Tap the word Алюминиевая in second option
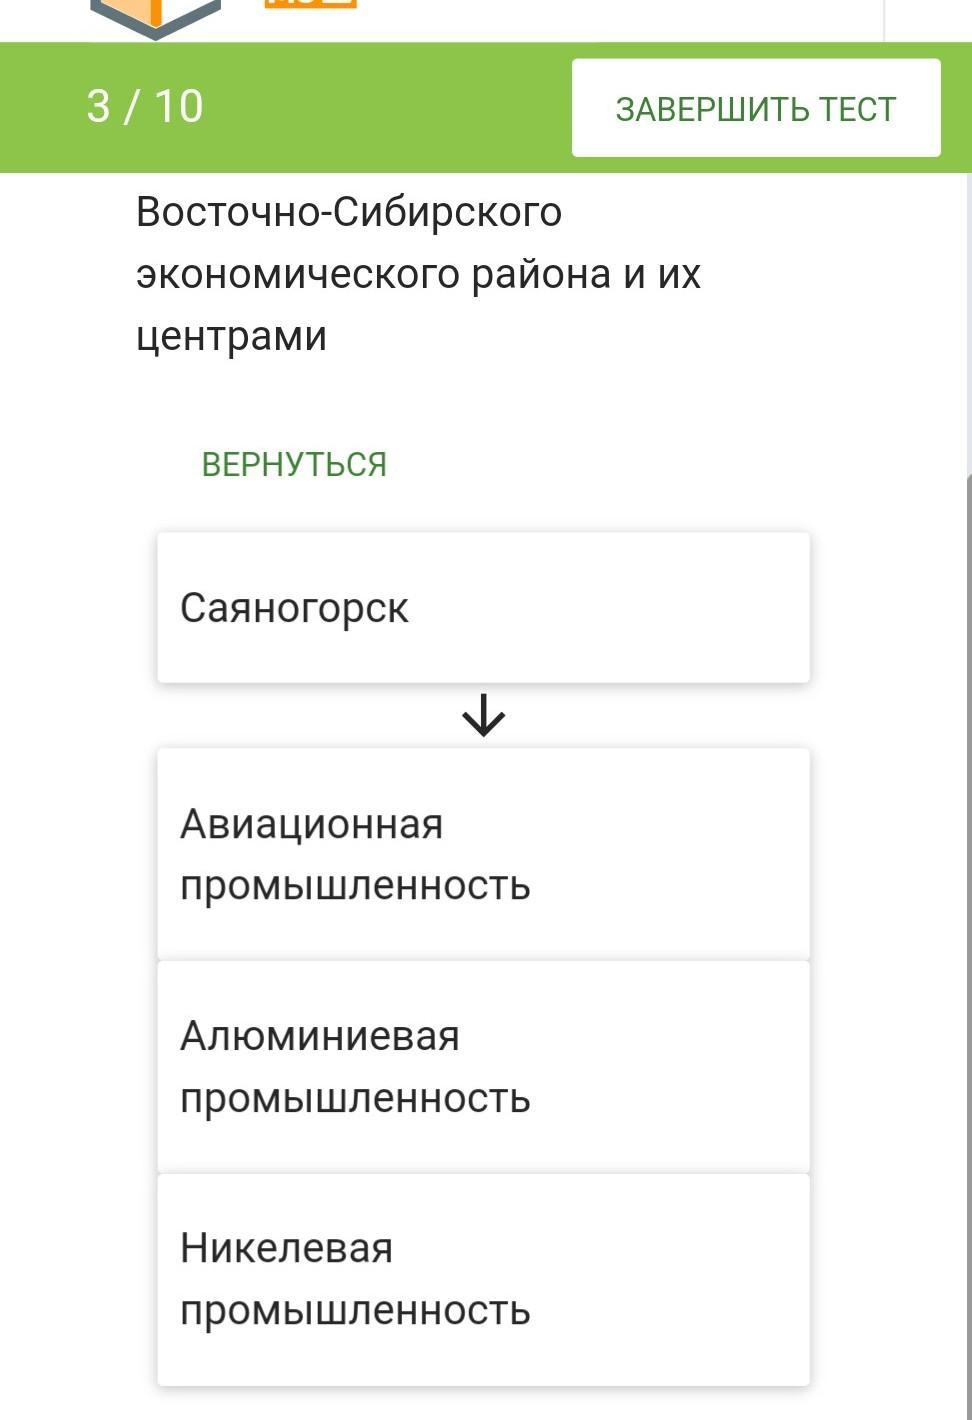 pos(319,1036)
